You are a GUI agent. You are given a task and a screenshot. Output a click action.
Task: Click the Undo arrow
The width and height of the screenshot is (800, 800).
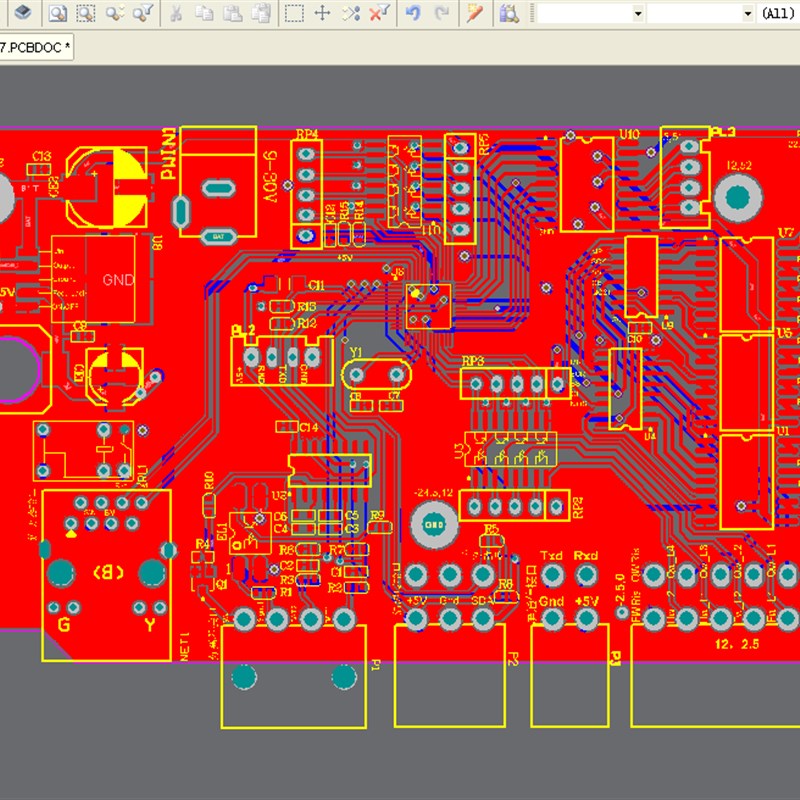[413, 13]
